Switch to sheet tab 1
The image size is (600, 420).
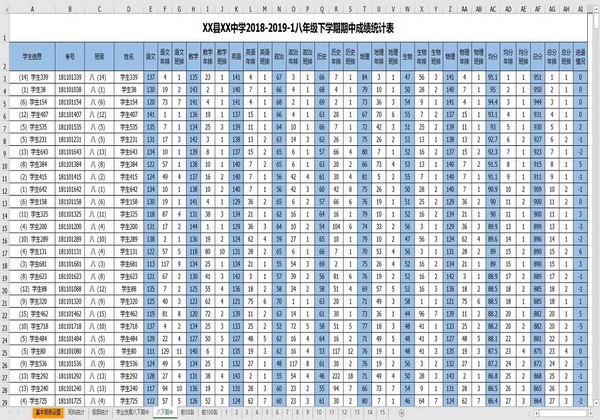(x=226, y=413)
